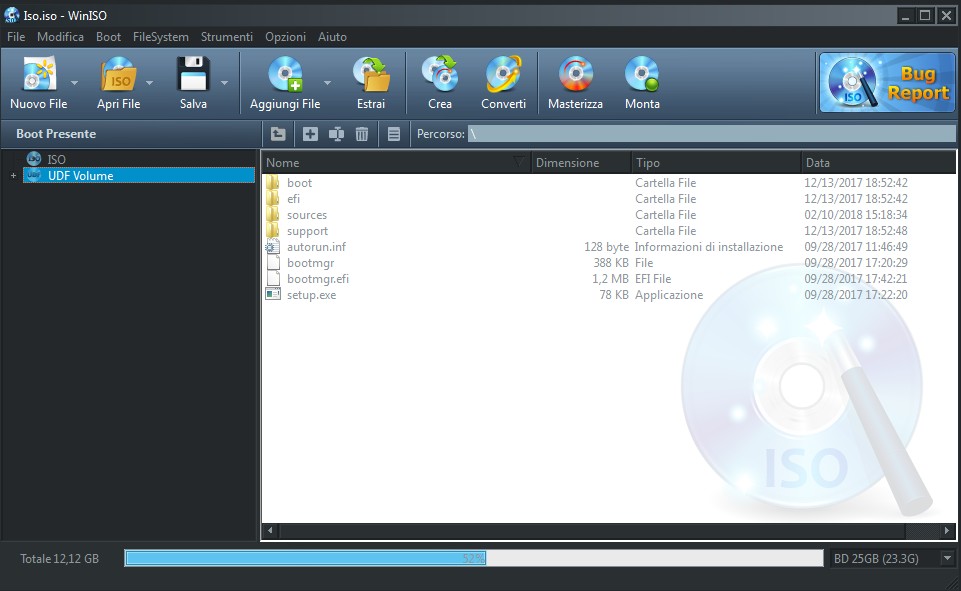961x591 pixels.
Task: Click the delete trash icon
Action: pos(362,134)
